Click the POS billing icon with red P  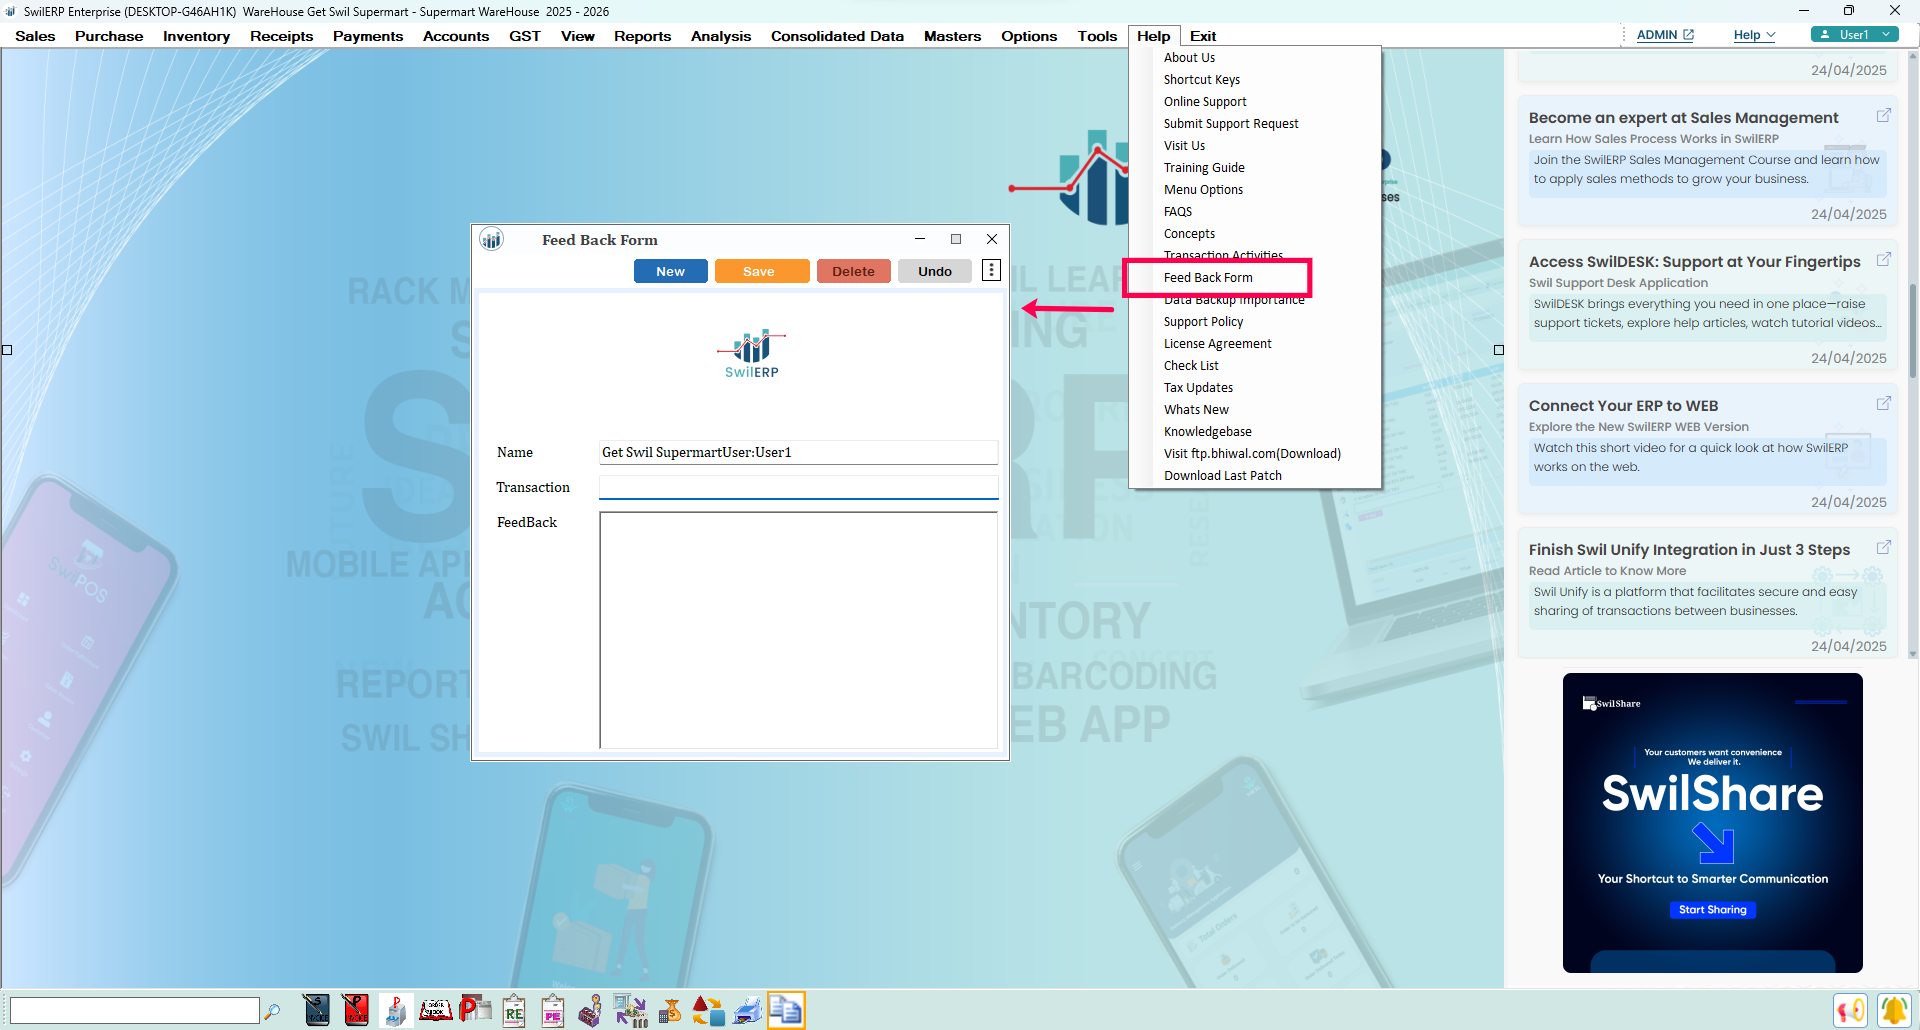[x=395, y=1010]
